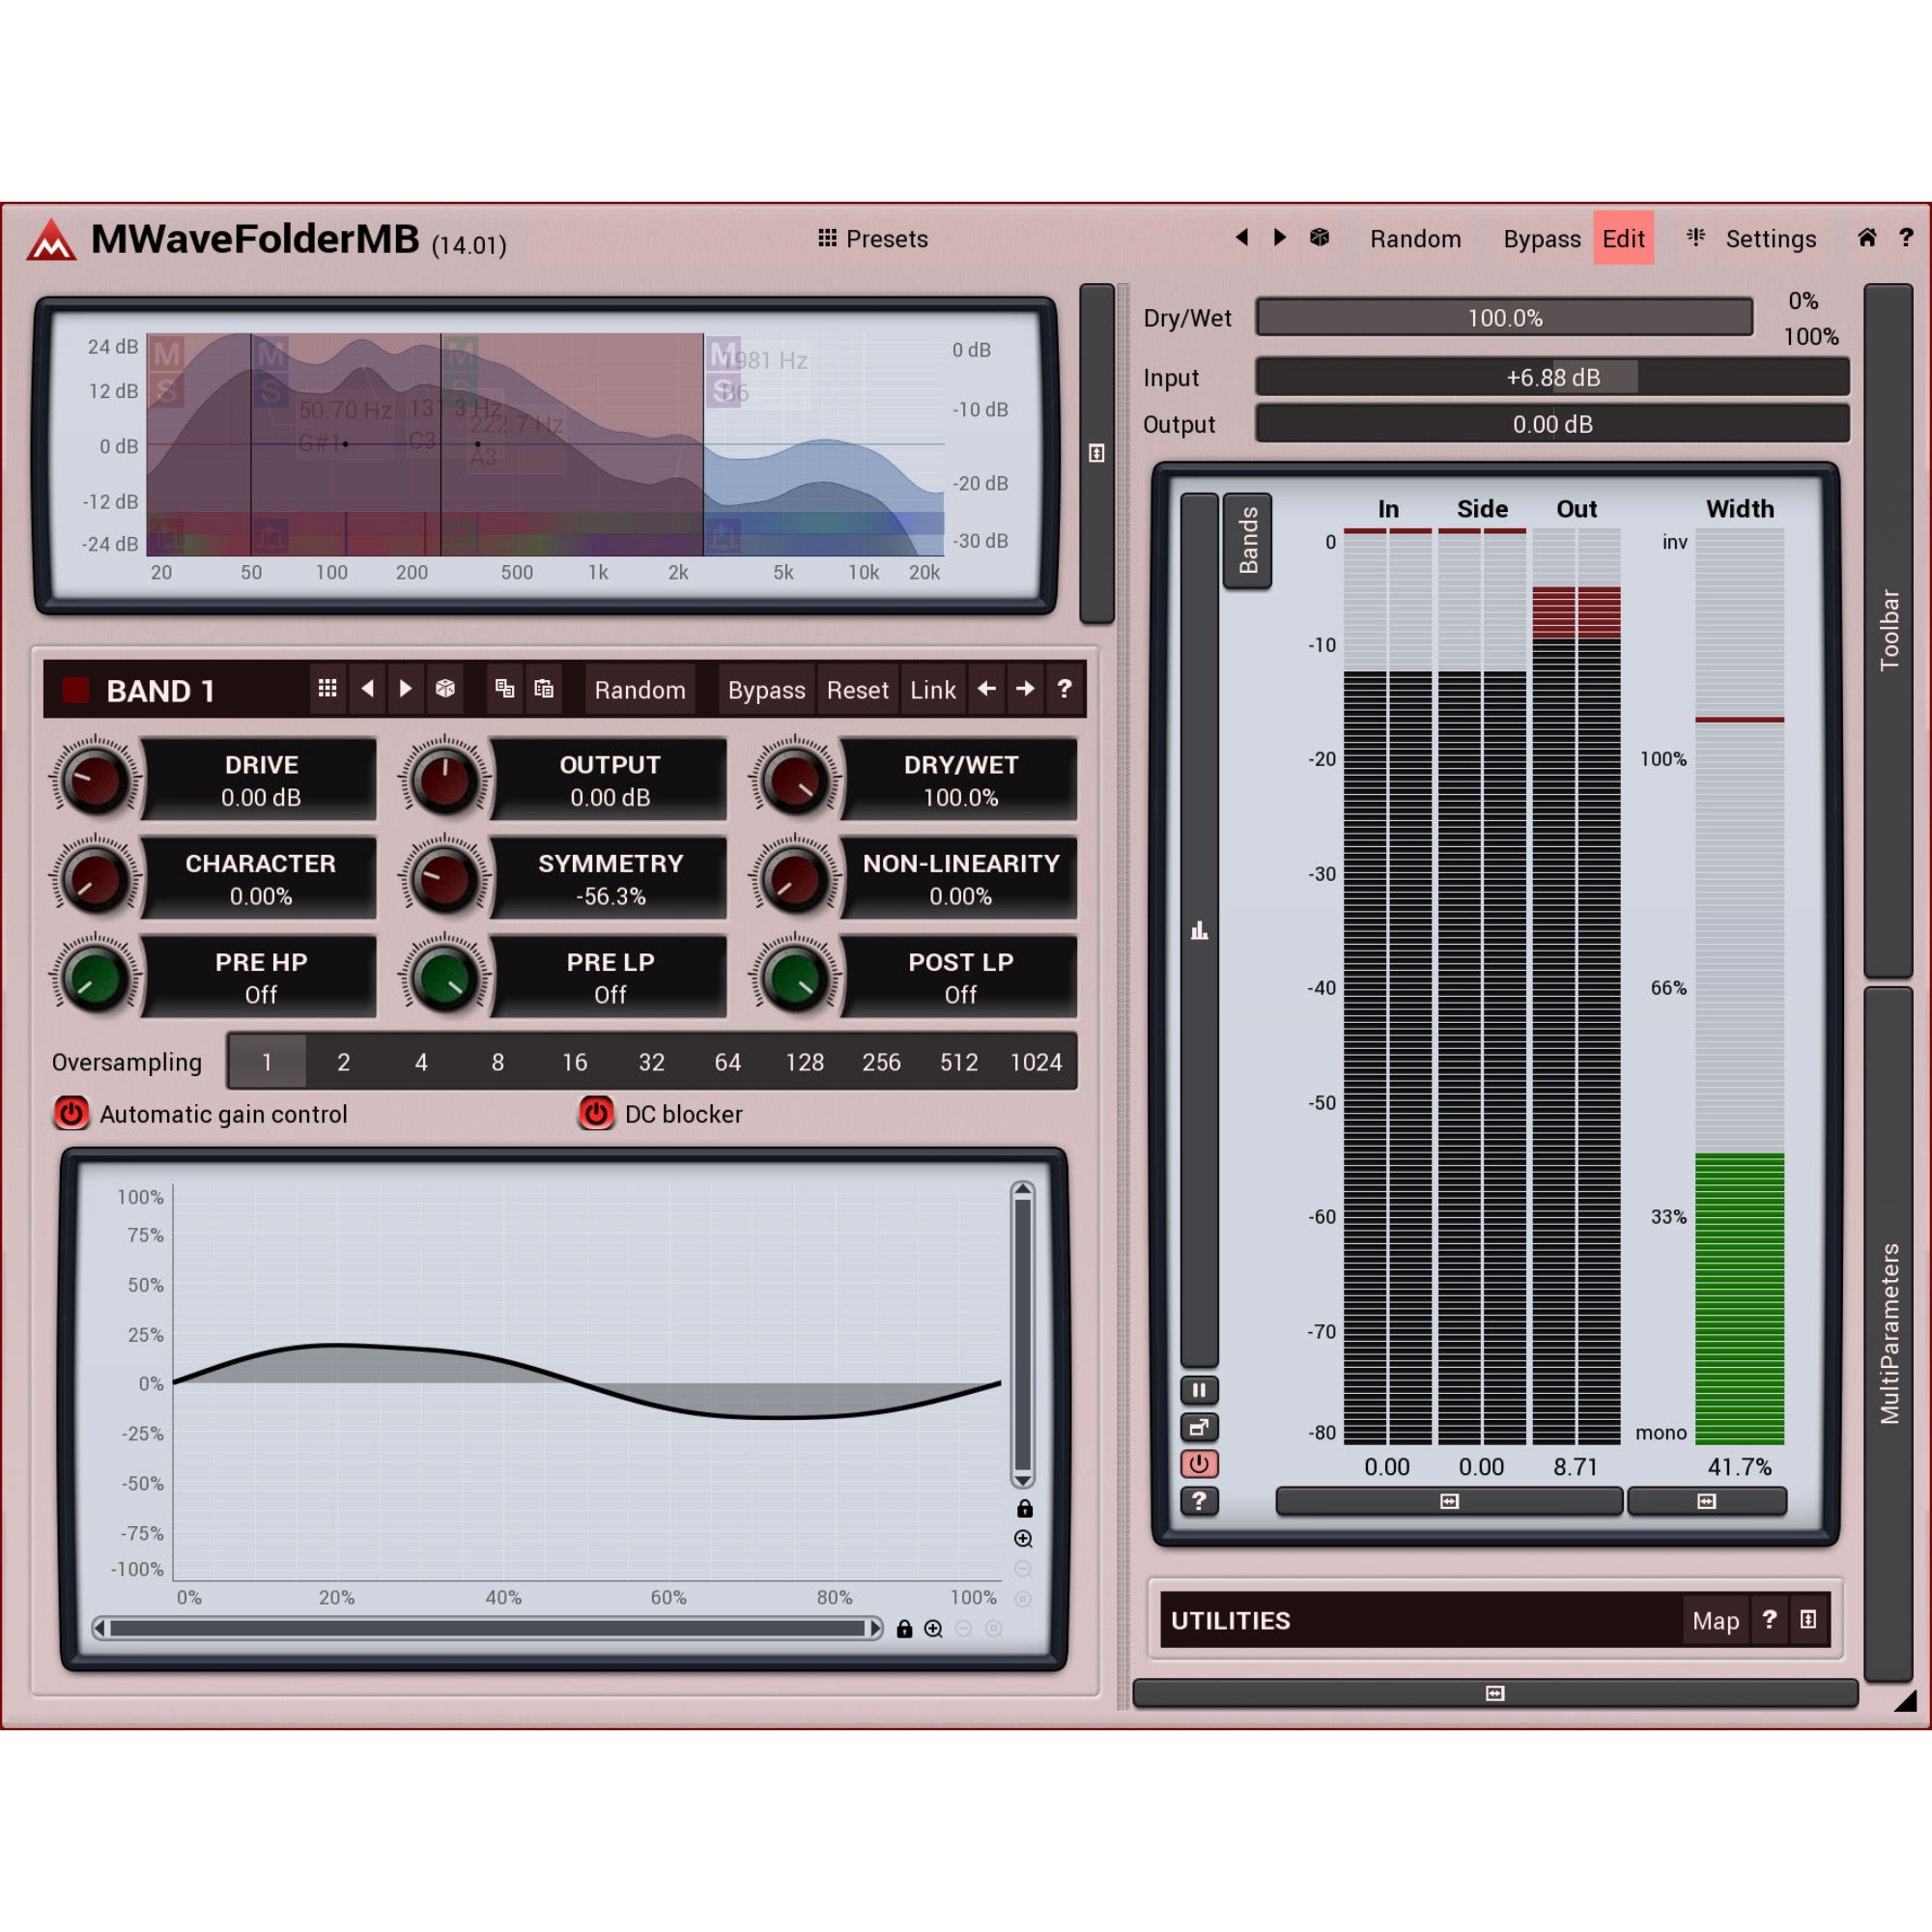Collapse the Utilities panel expander
Viewport: 1932px width, 1932px height.
coord(1808,1620)
